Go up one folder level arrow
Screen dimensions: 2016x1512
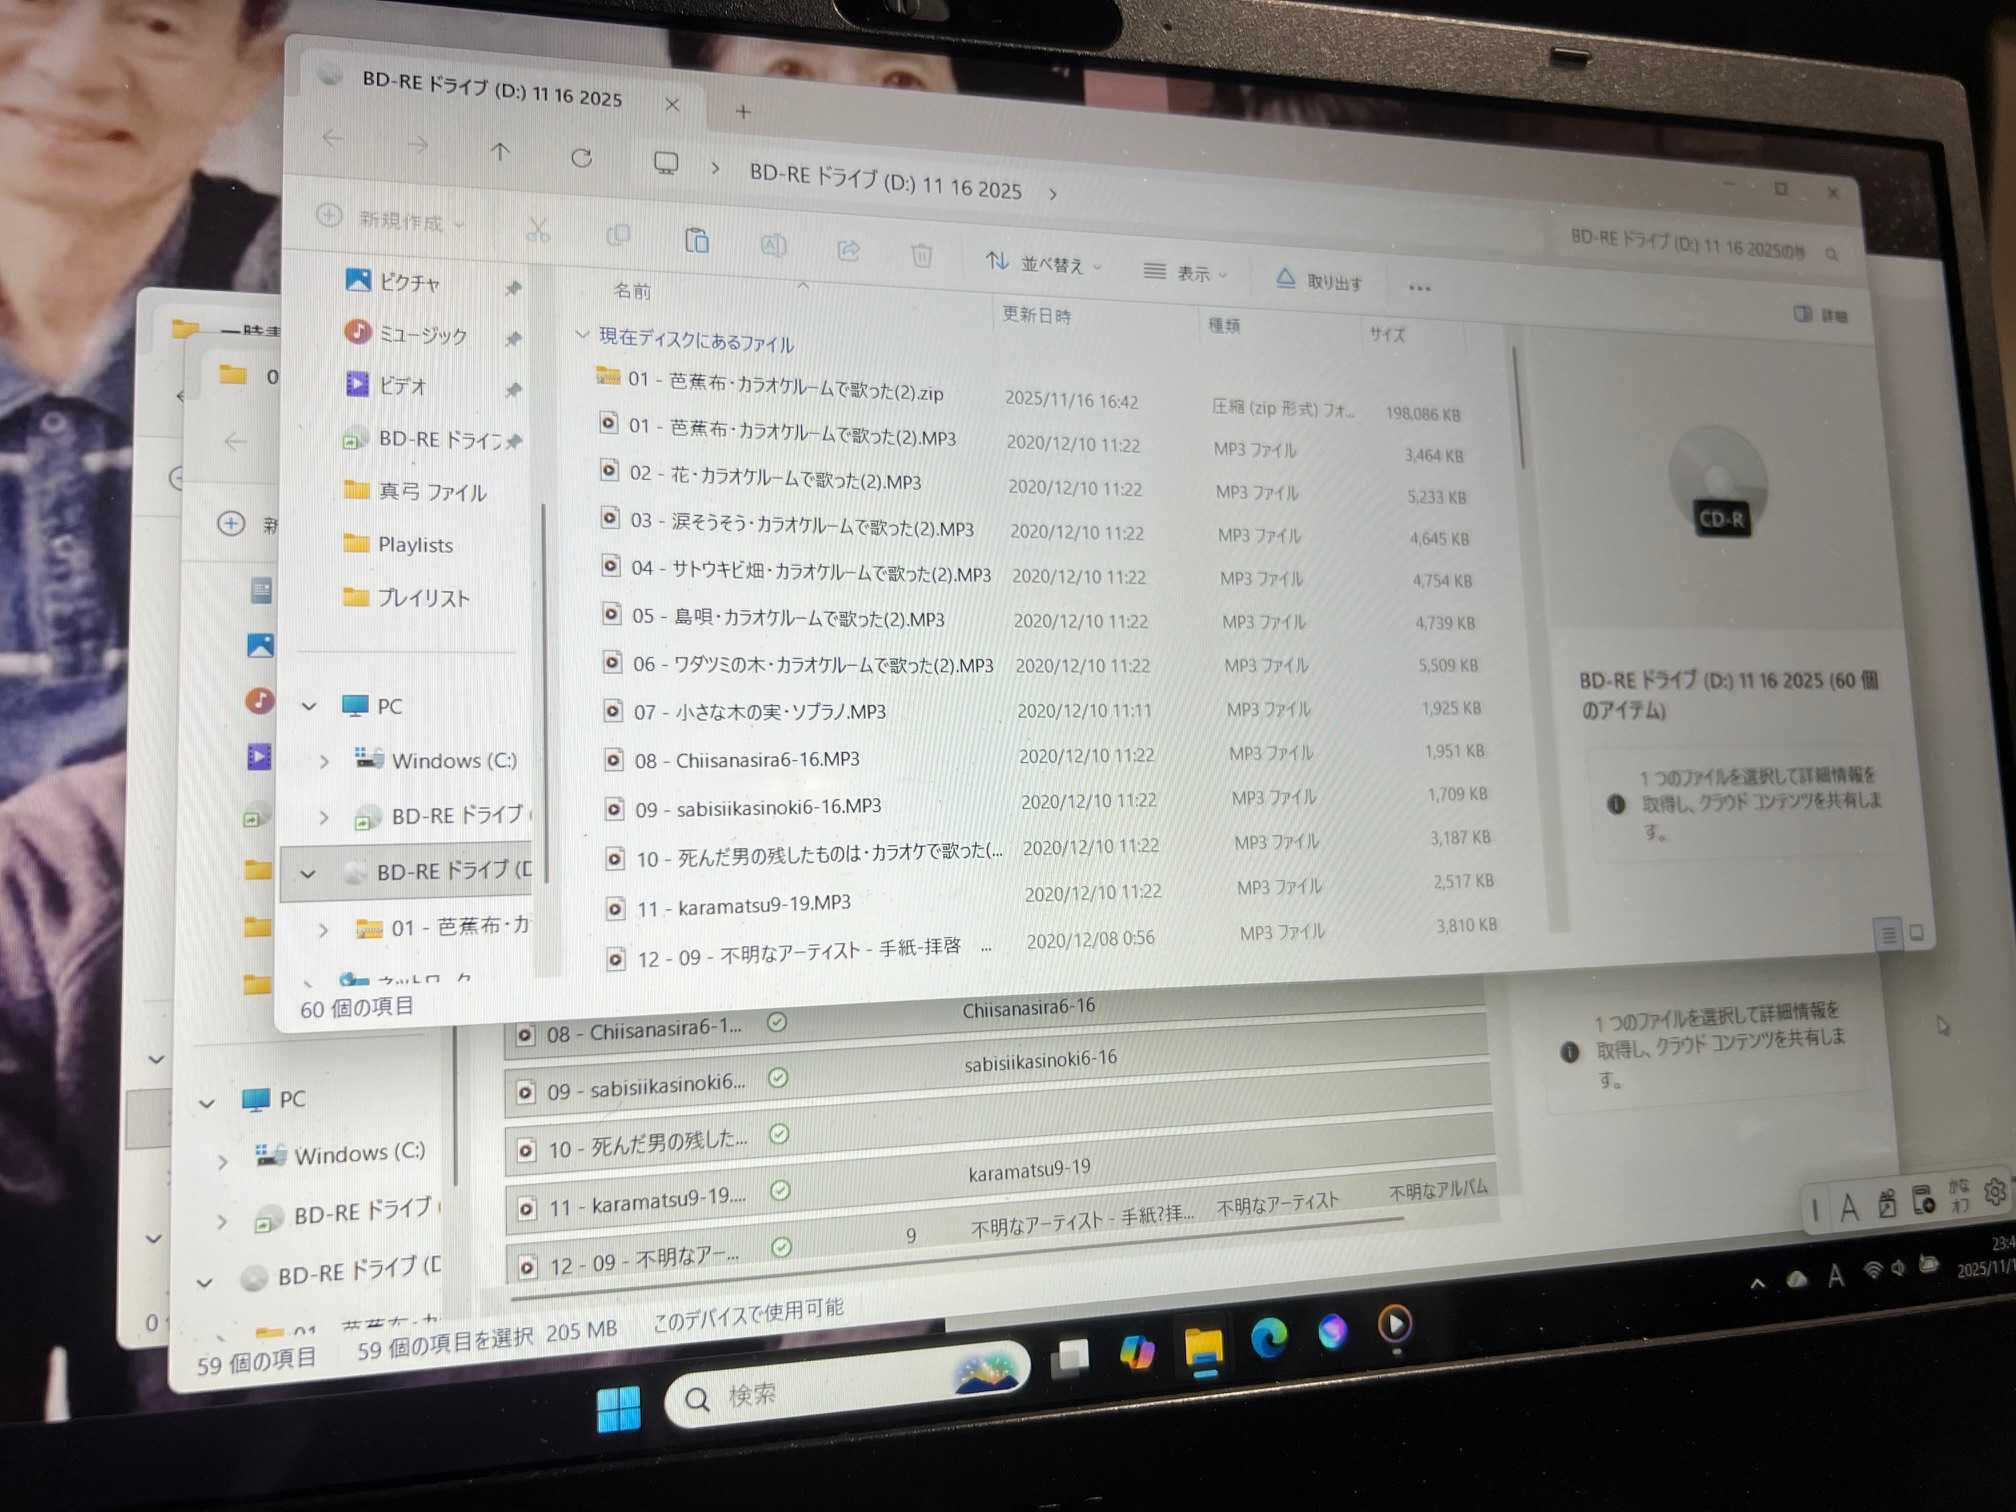[500, 152]
